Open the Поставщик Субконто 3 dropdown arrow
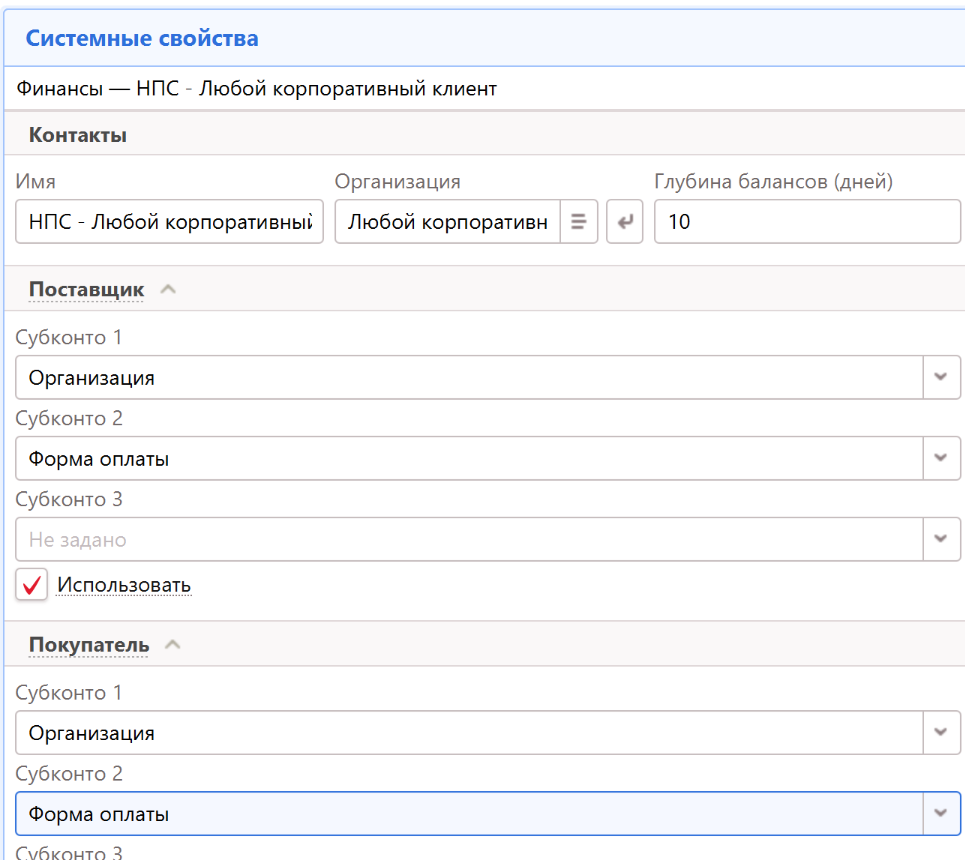The image size is (965, 860). (940, 540)
